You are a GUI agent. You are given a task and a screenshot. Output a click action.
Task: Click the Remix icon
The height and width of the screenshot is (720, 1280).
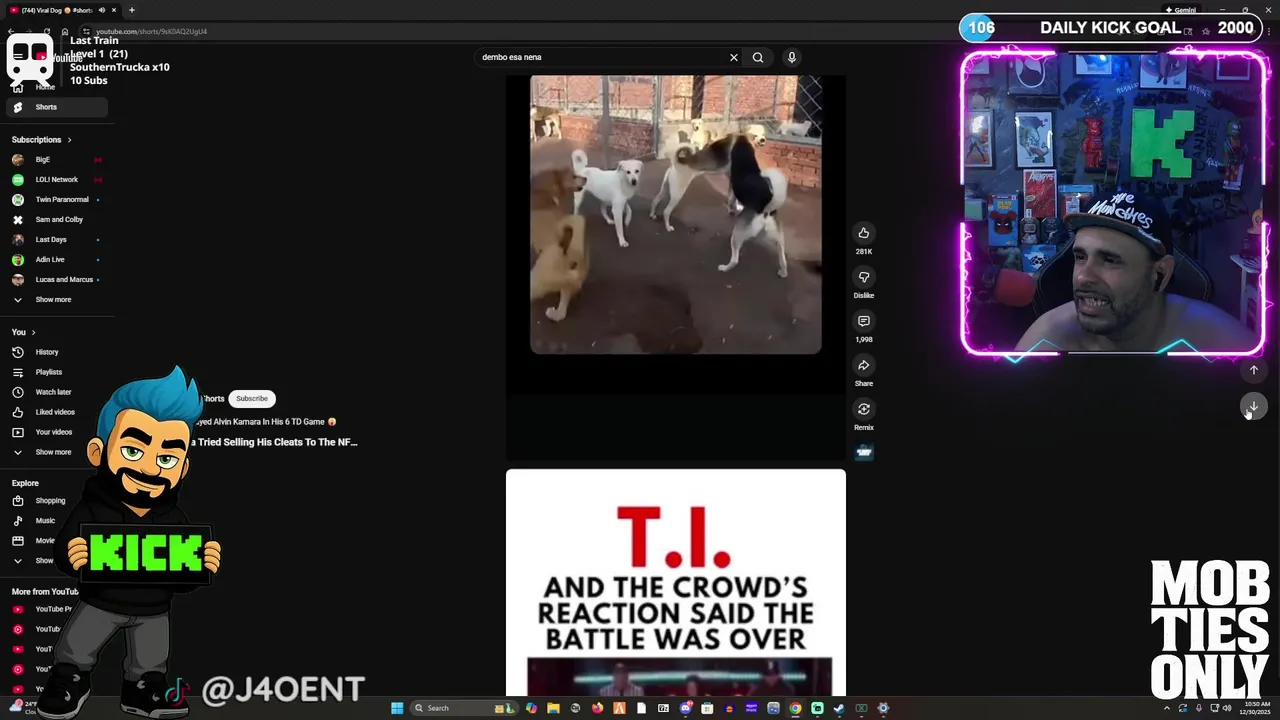click(x=863, y=409)
